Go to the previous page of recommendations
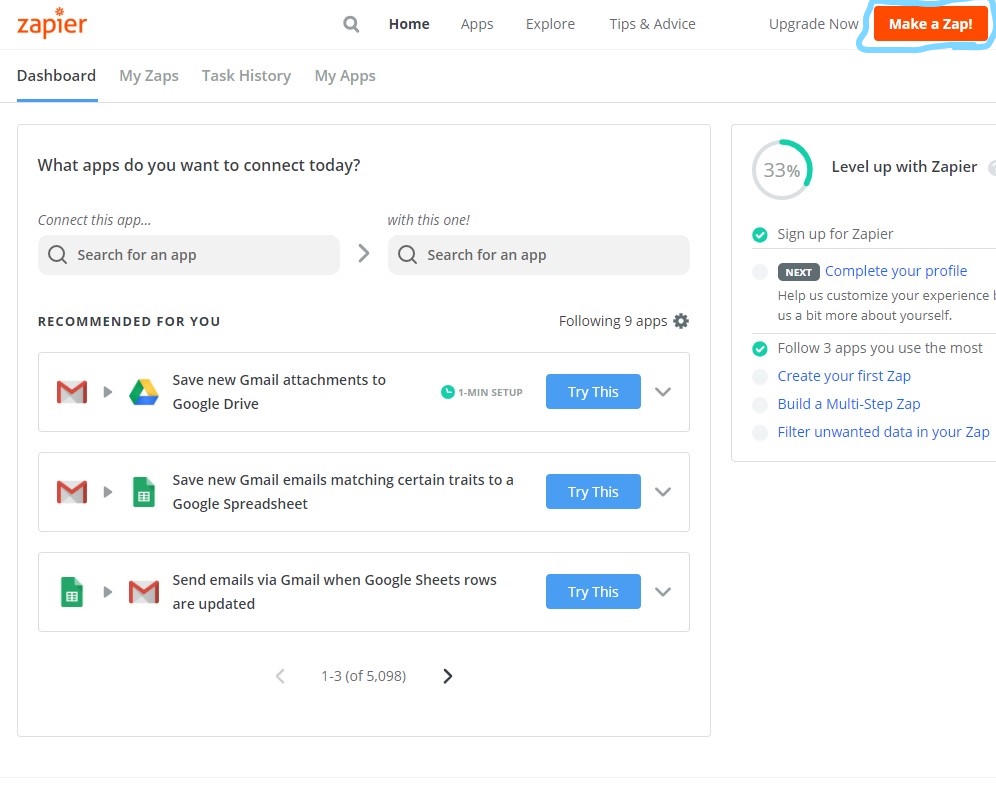The image size is (996, 790). [x=280, y=676]
